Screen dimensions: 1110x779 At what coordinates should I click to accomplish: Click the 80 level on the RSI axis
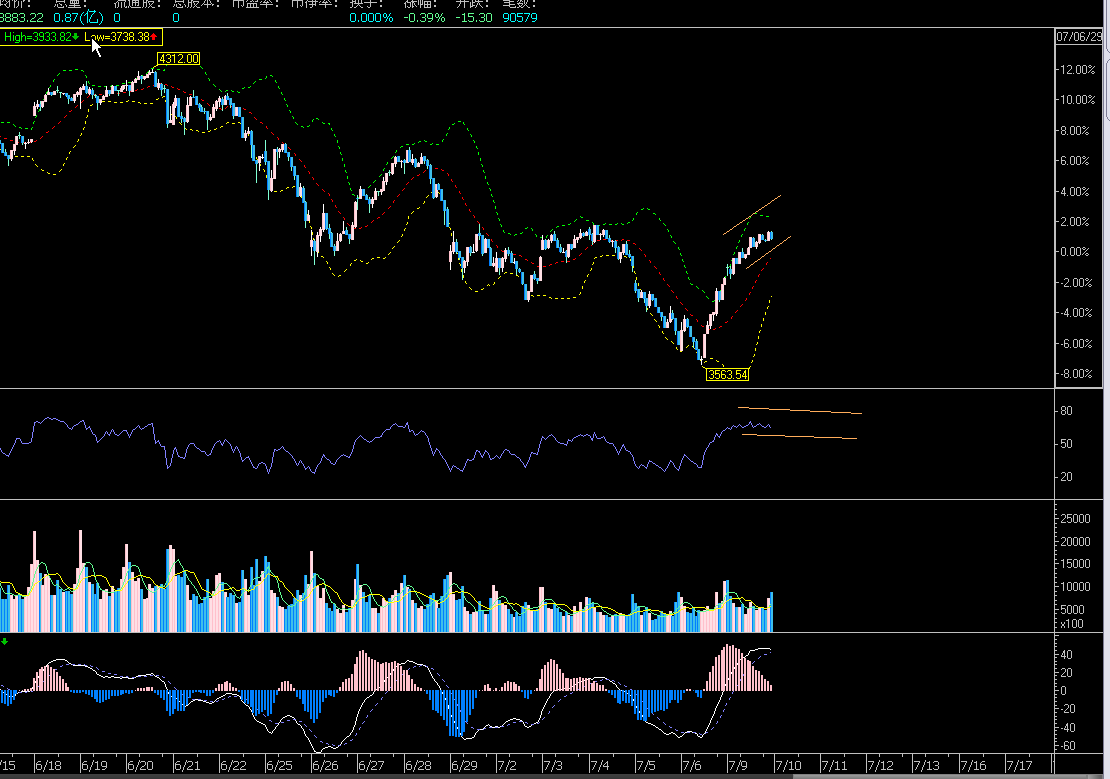click(1066, 411)
